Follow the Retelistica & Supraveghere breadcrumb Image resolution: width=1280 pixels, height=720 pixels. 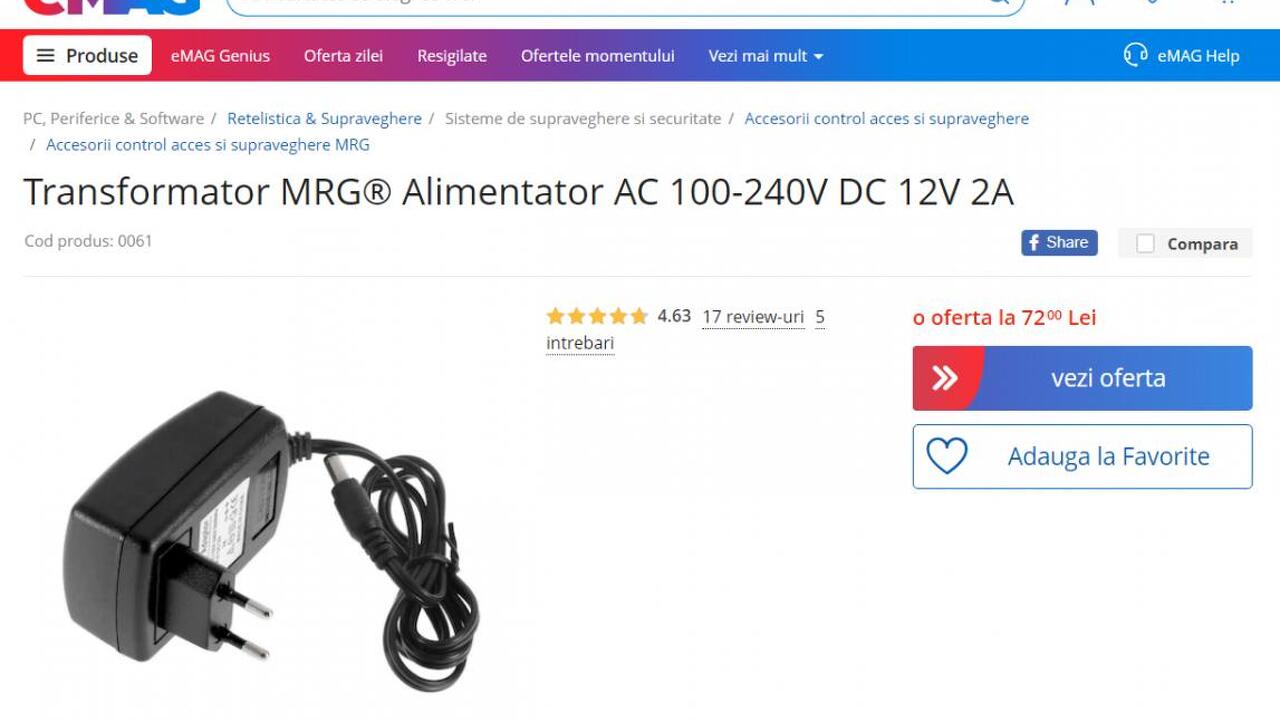[324, 118]
